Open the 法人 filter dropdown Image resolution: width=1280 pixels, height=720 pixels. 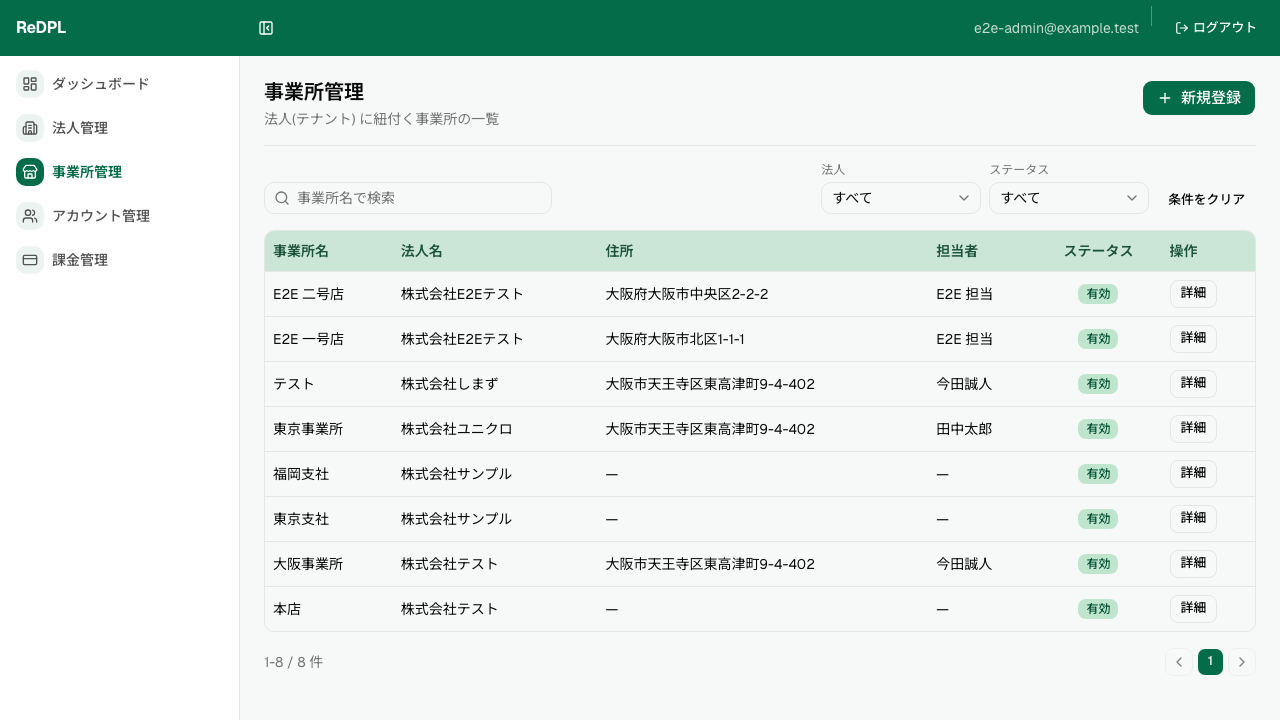[x=901, y=198]
